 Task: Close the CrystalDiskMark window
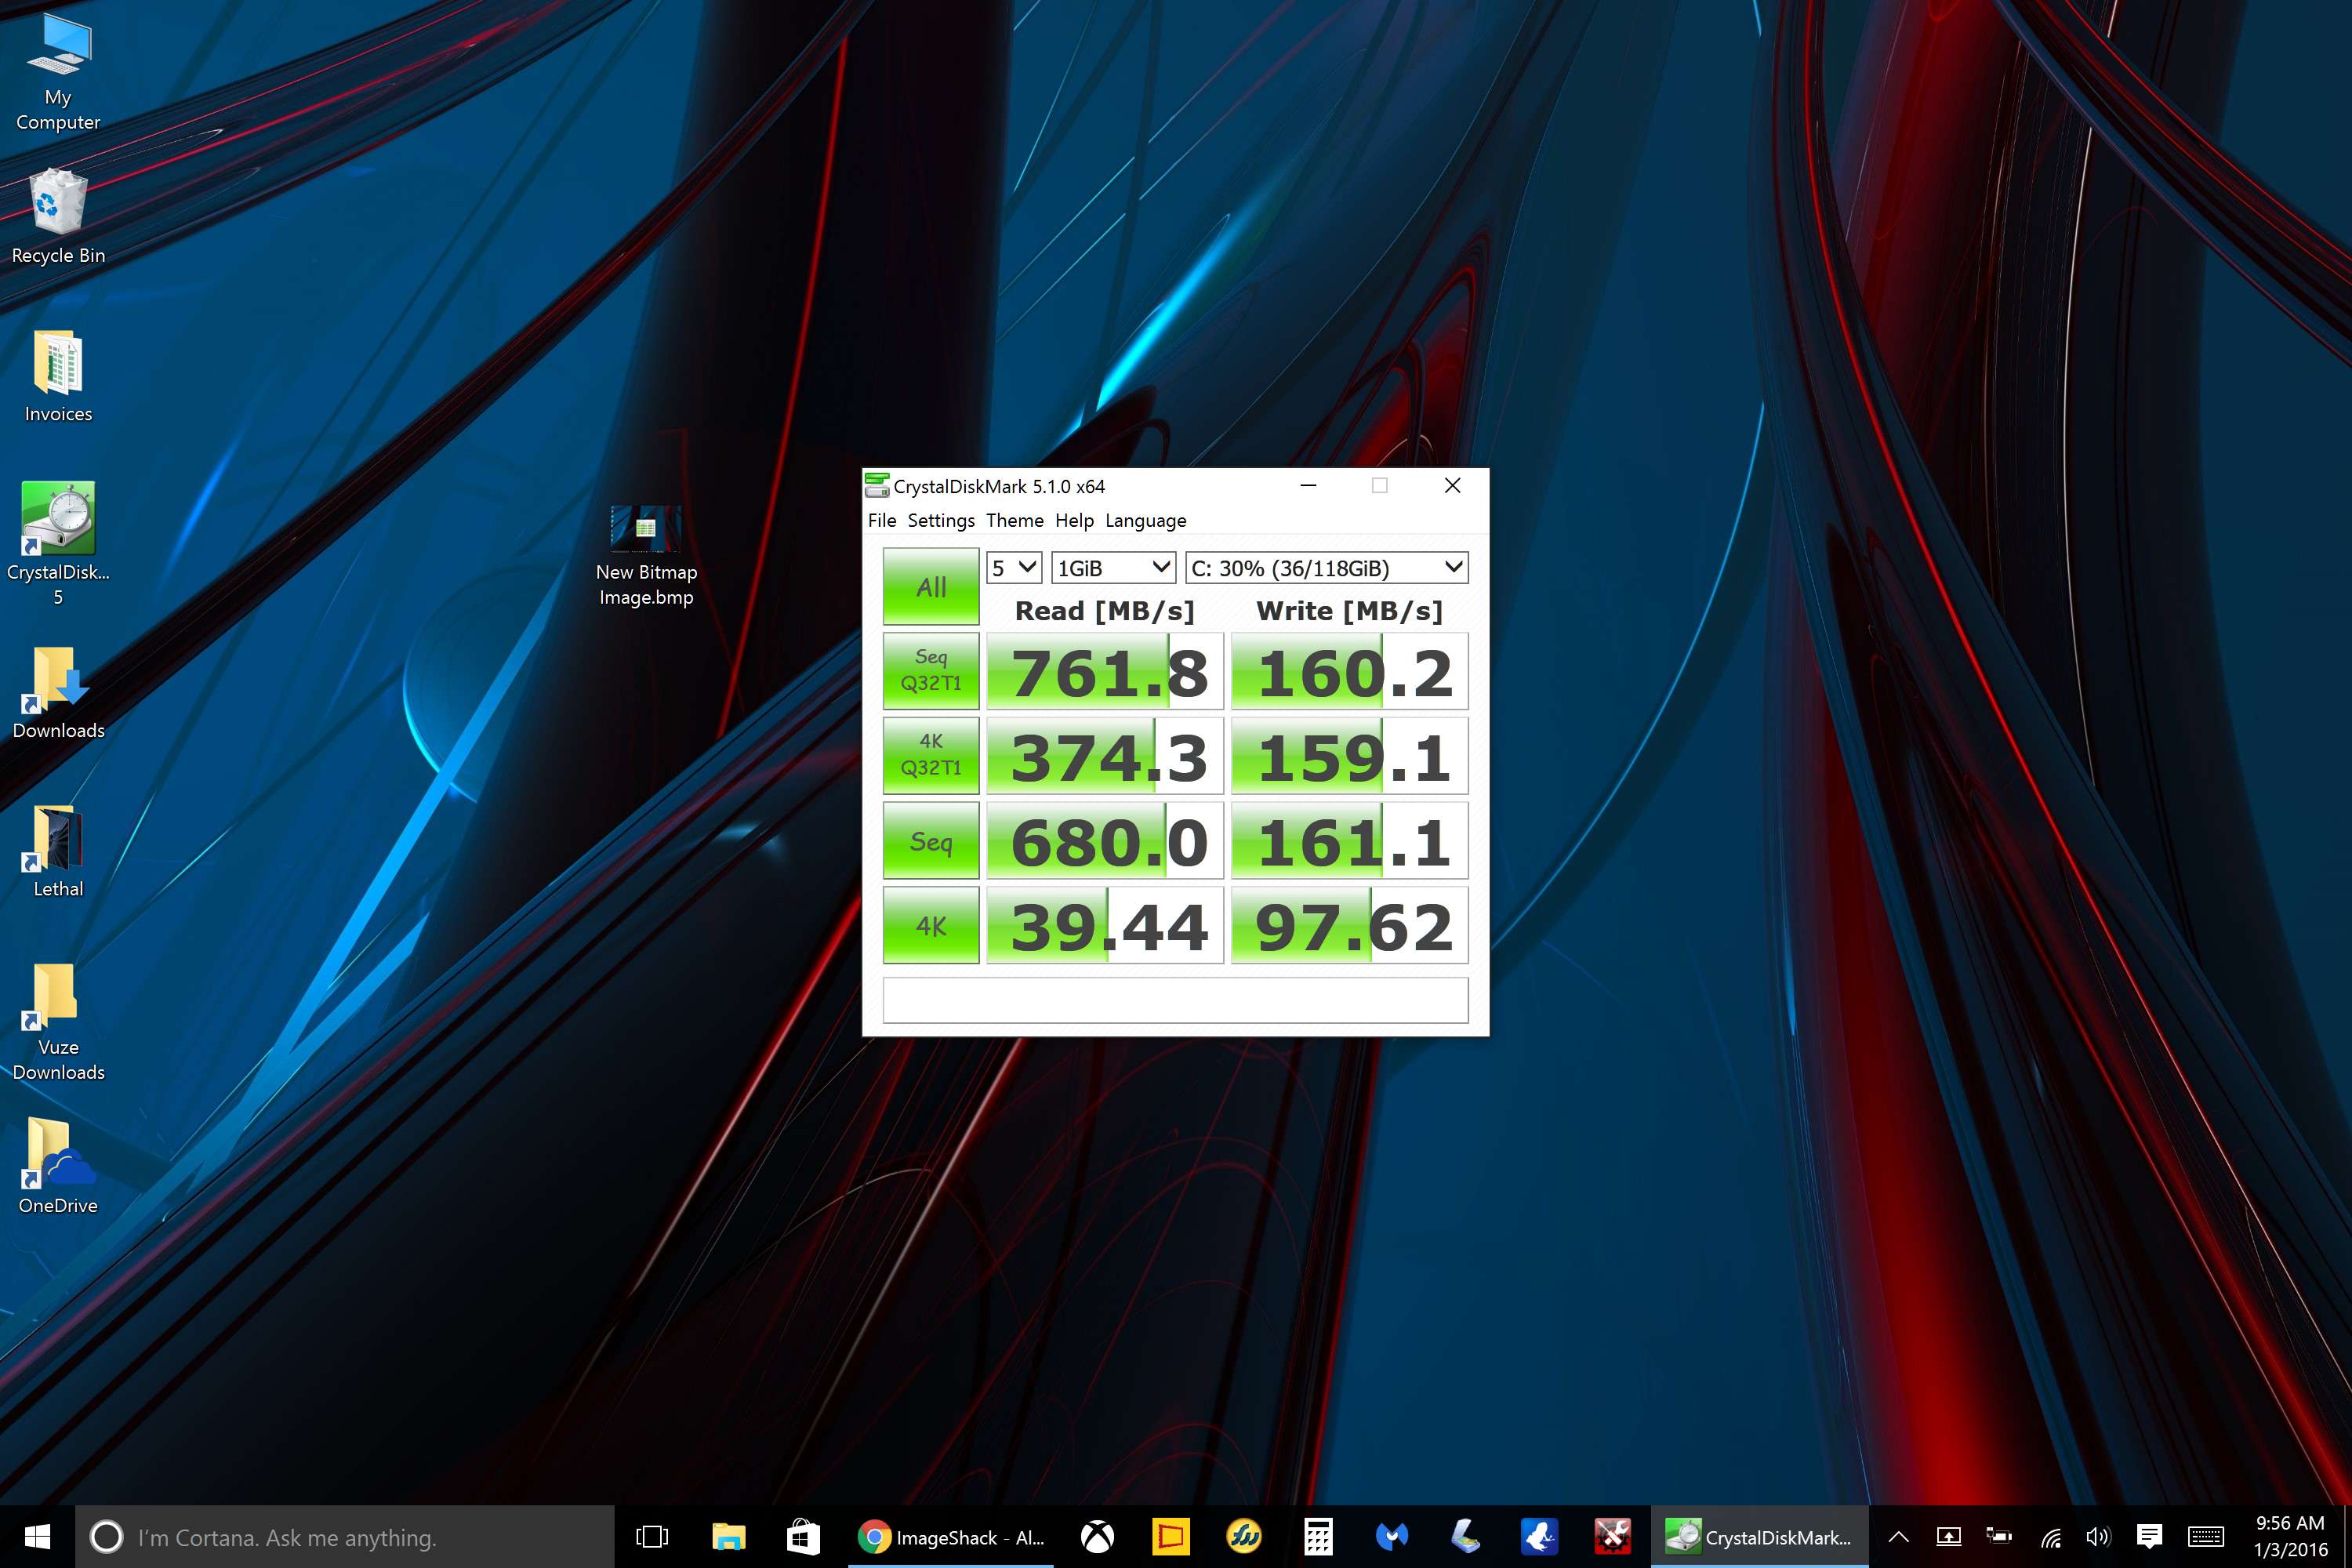point(1453,485)
